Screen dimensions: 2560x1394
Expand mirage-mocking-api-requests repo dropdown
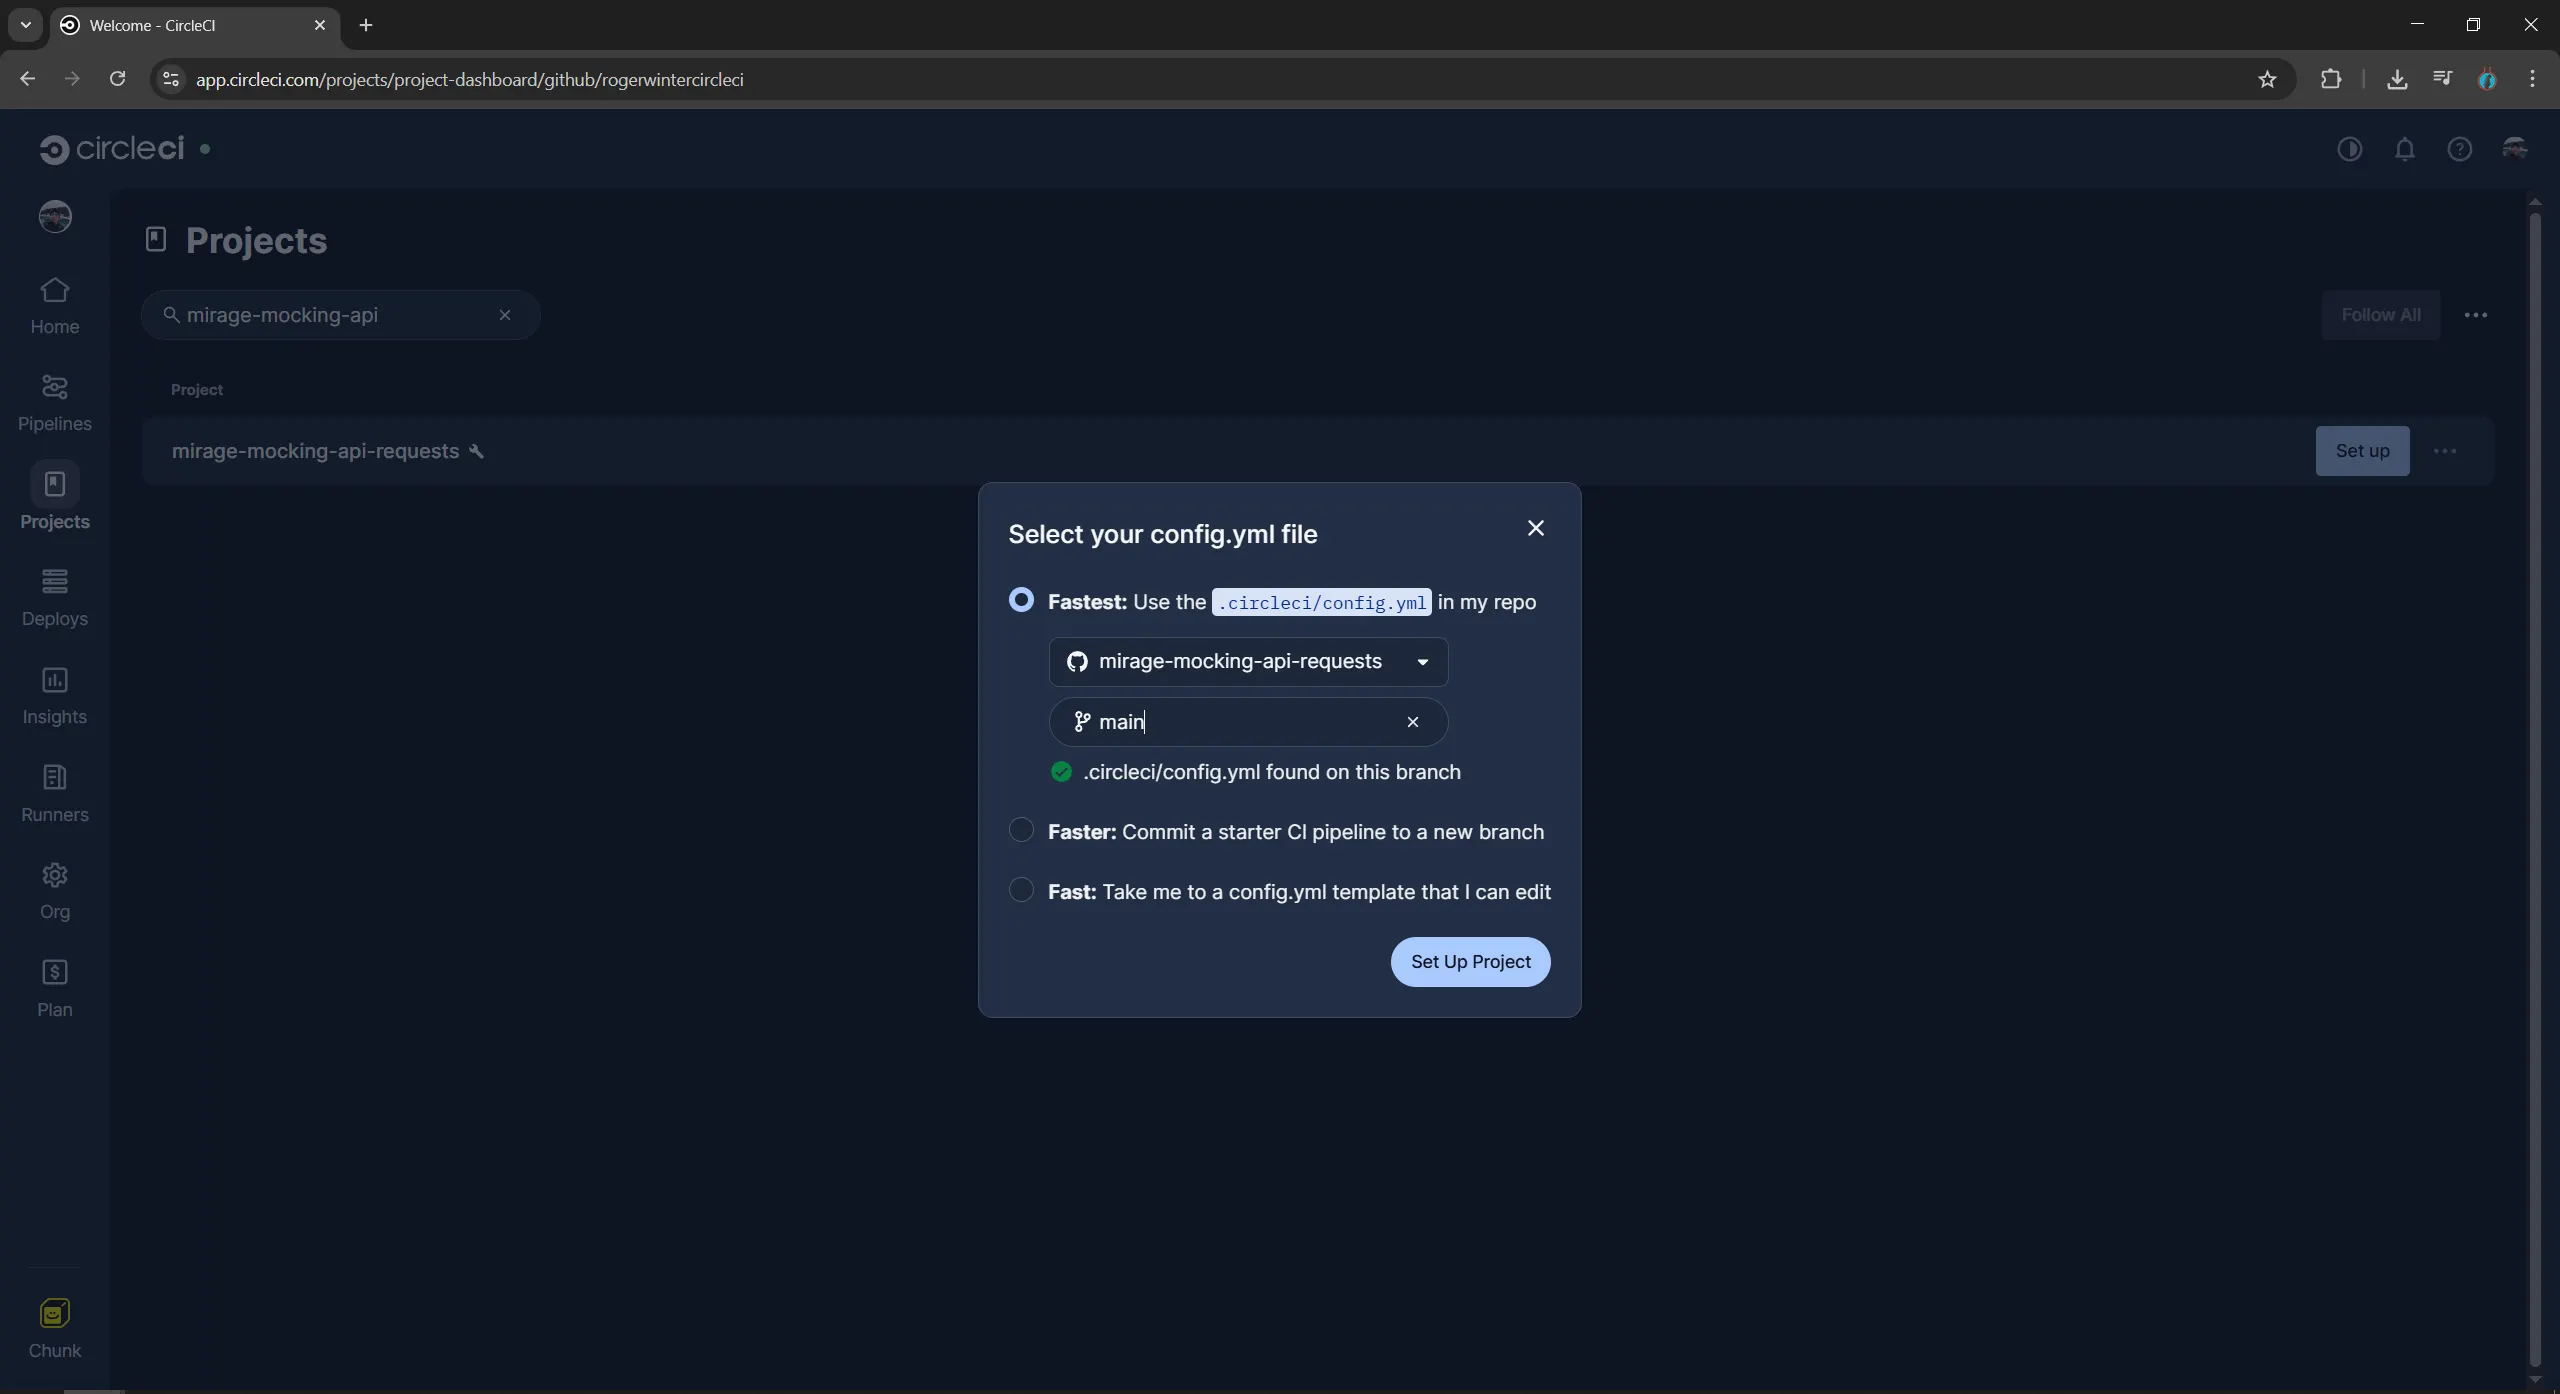[x=1247, y=662]
